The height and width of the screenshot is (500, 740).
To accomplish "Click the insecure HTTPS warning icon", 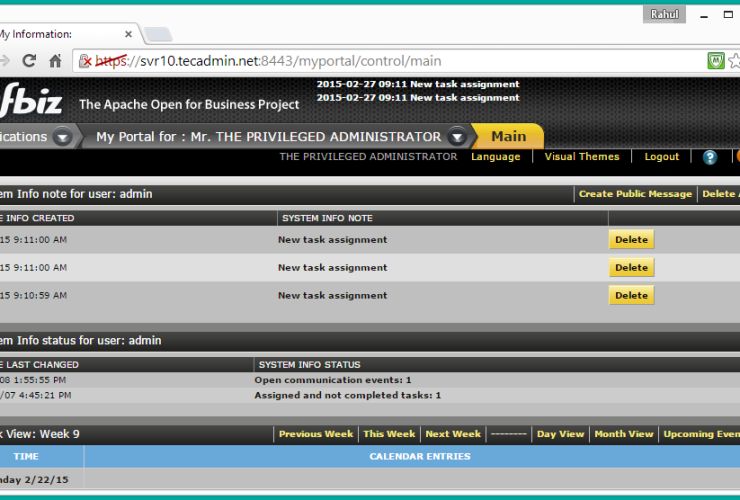I will point(86,61).
